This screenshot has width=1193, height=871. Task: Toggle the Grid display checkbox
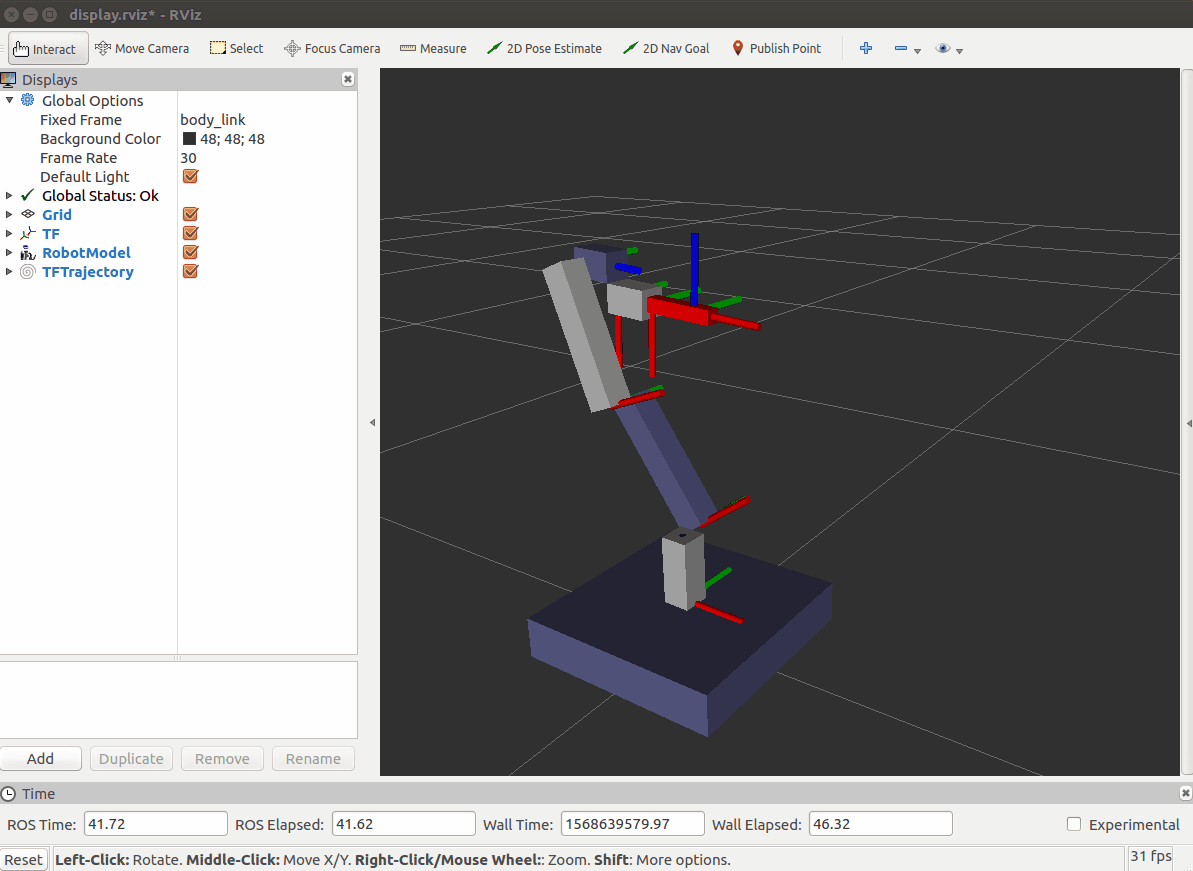point(190,214)
